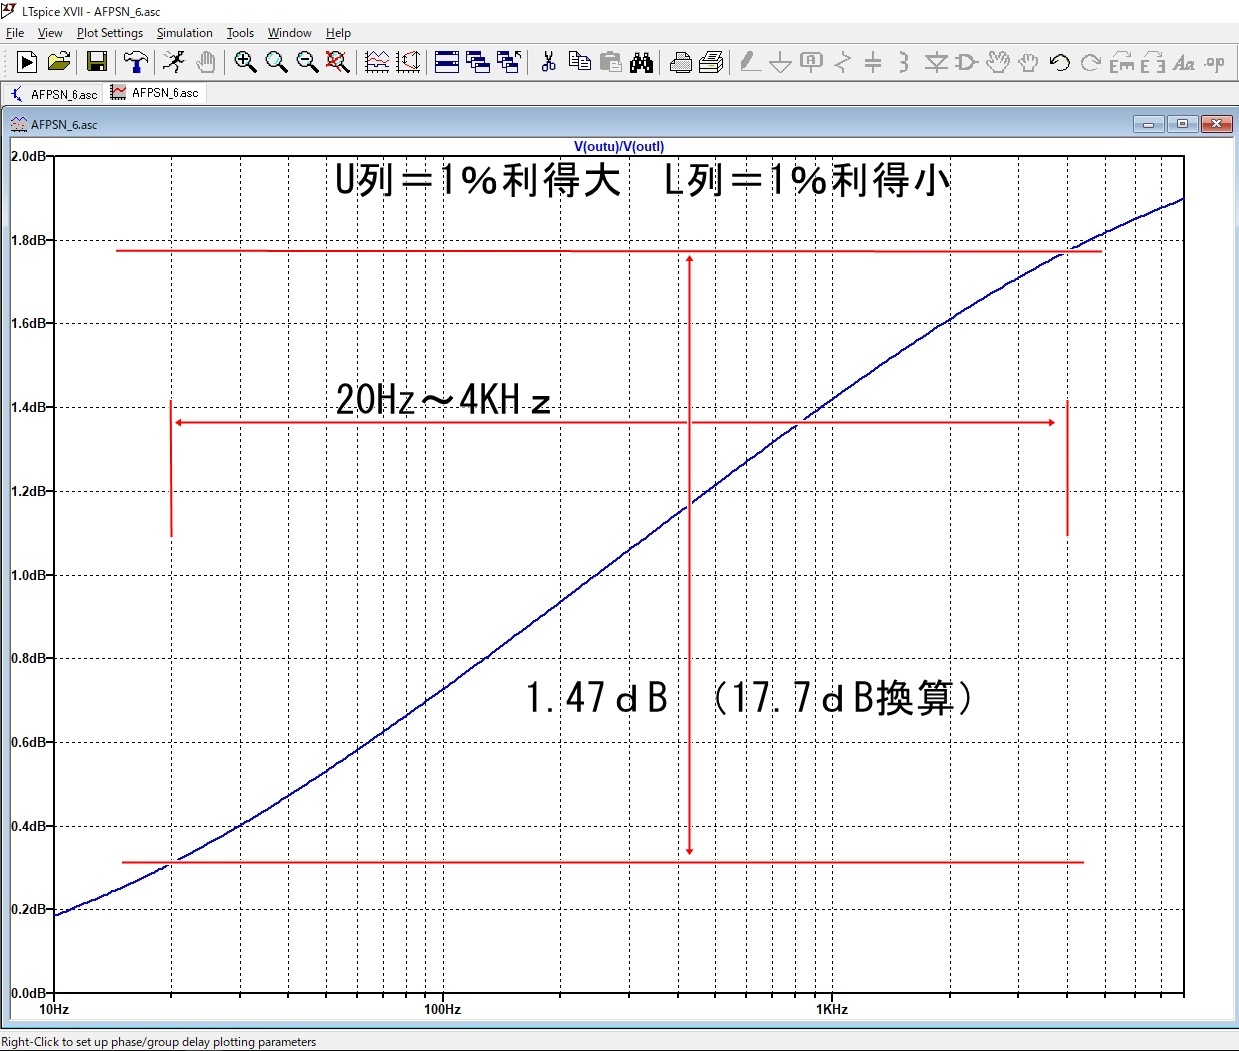This screenshot has width=1239, height=1051.
Task: Cascade windows using the Cascade icon
Action: click(478, 62)
